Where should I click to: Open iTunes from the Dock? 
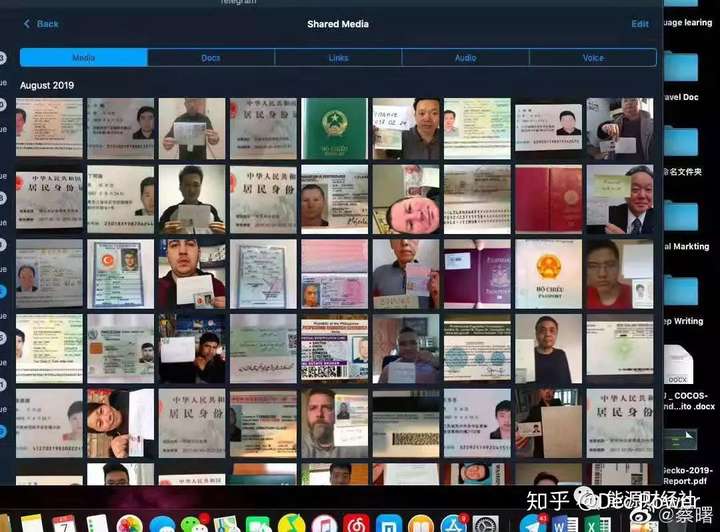coord(324,524)
